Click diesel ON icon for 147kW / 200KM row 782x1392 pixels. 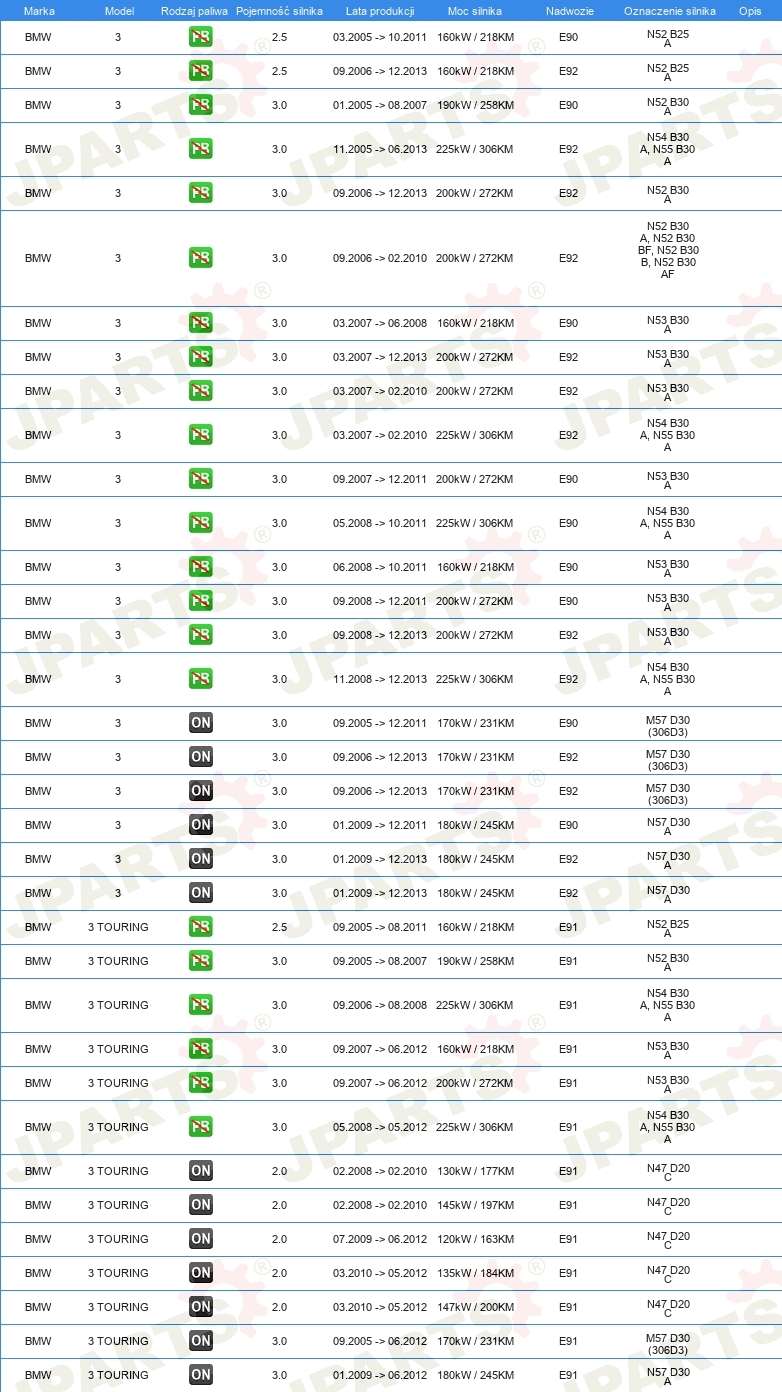pyautogui.click(x=201, y=1308)
